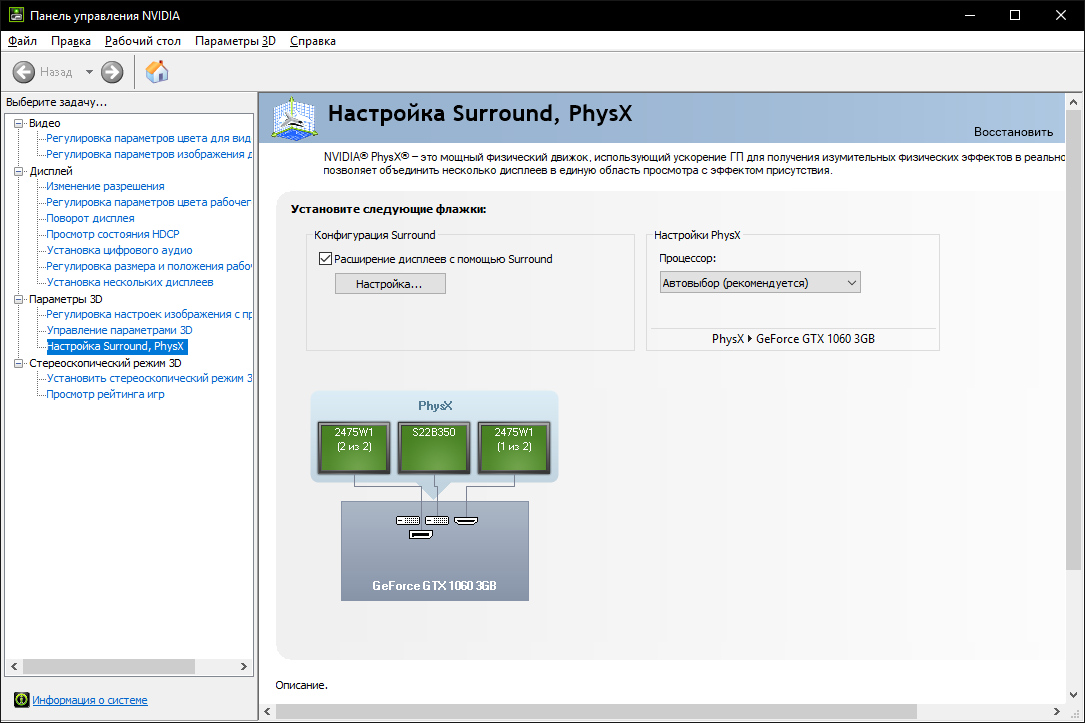Select the 2475W1 (1 из 2) display thumbnail
The height and width of the screenshot is (724, 1085).
tap(514, 447)
